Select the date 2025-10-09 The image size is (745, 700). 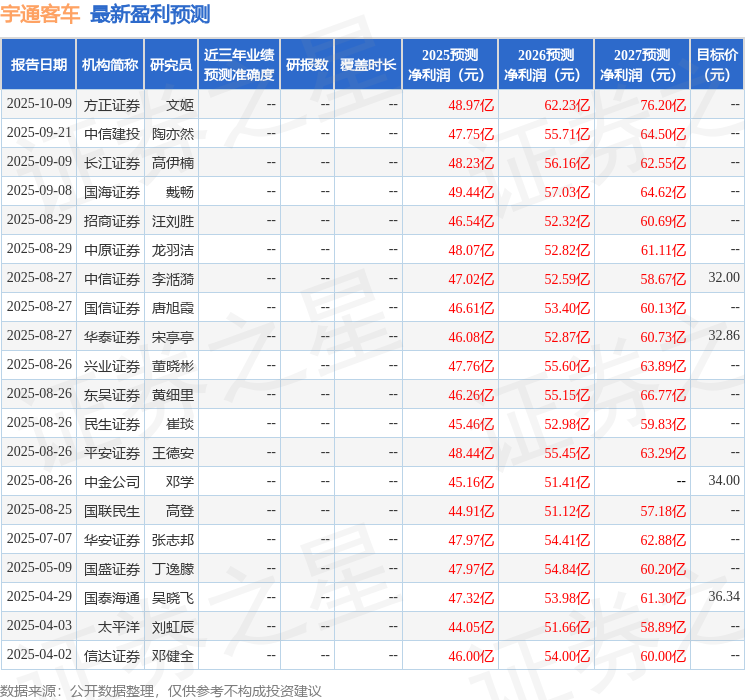(x=39, y=104)
